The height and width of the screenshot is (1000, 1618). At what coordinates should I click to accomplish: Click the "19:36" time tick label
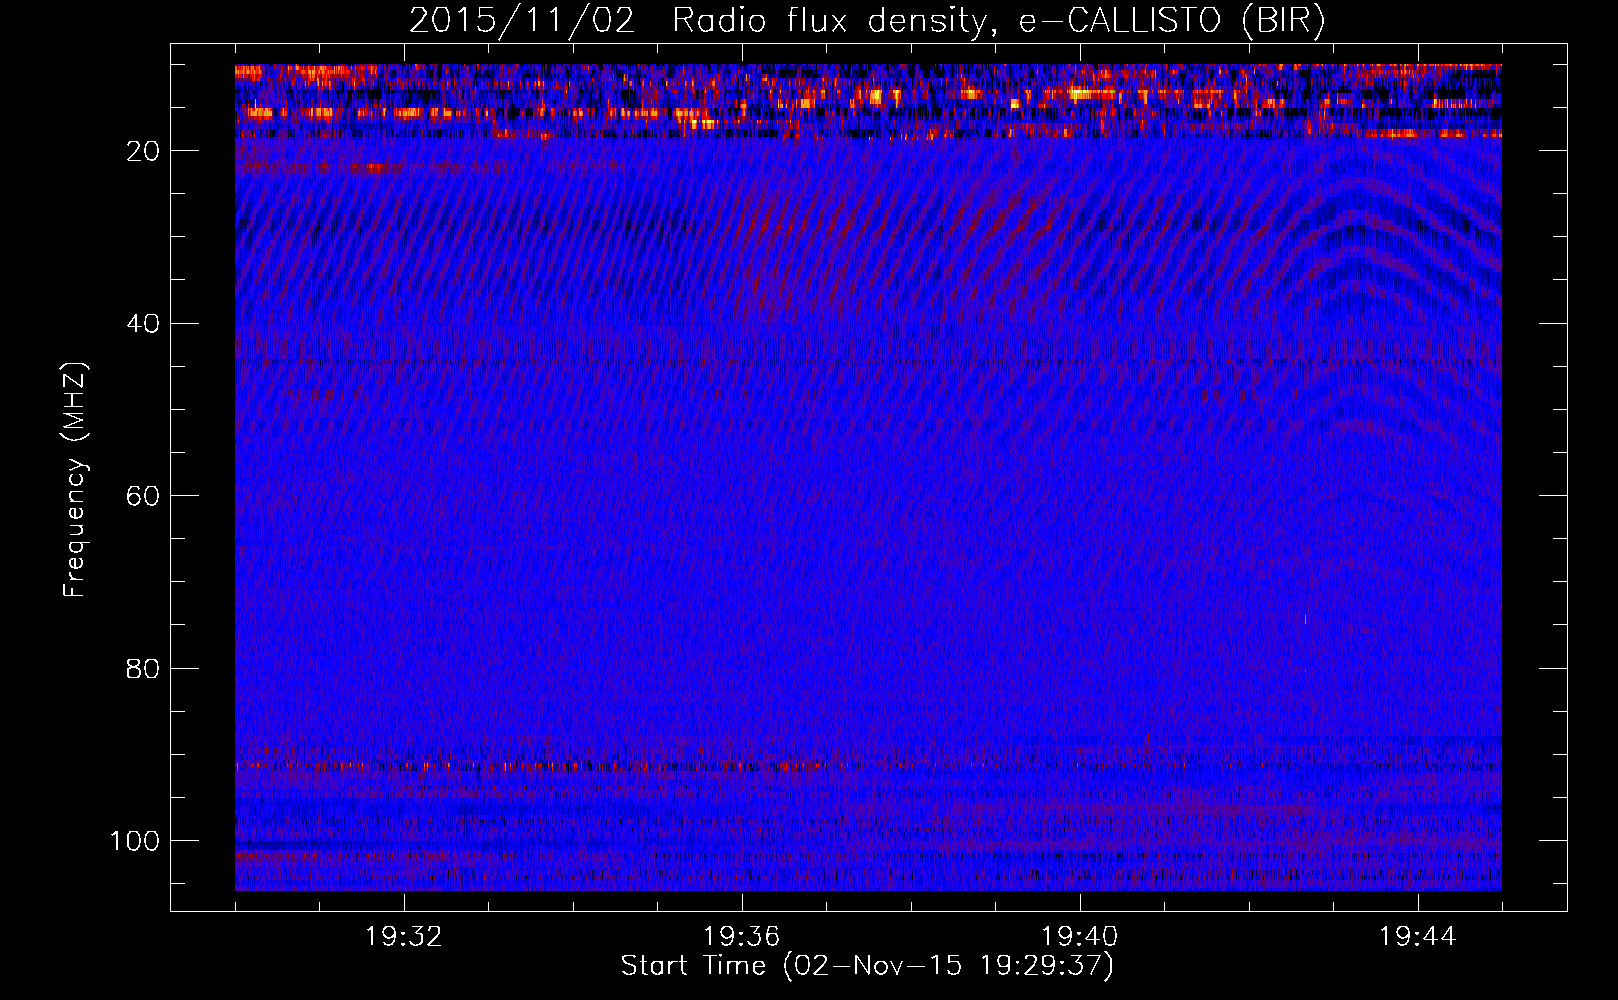point(742,936)
